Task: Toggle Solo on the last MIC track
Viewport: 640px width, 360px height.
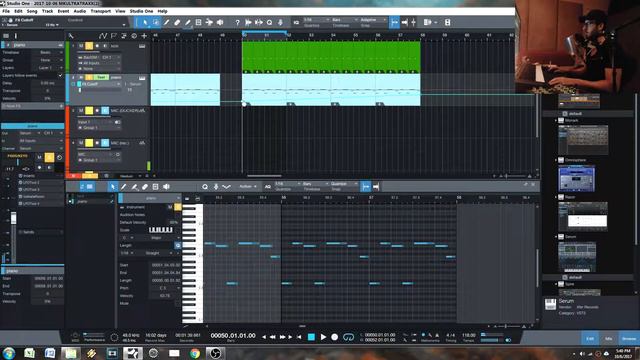Action: click(89, 143)
